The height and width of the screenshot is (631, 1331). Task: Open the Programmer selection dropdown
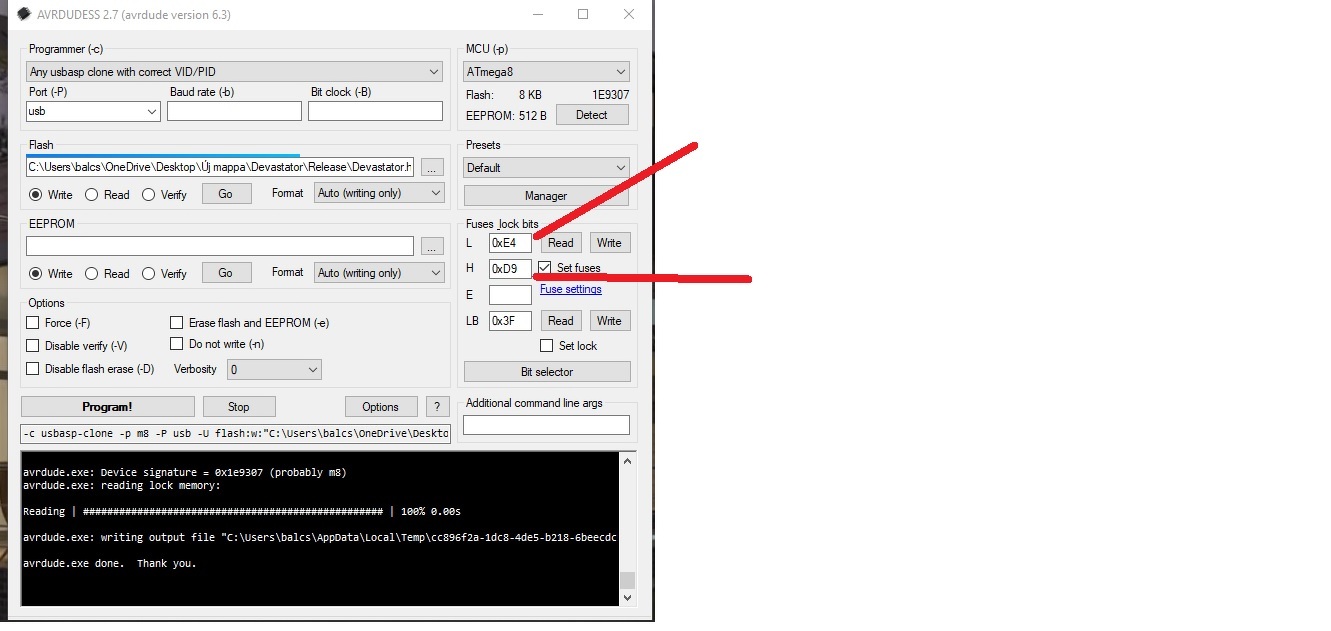234,72
